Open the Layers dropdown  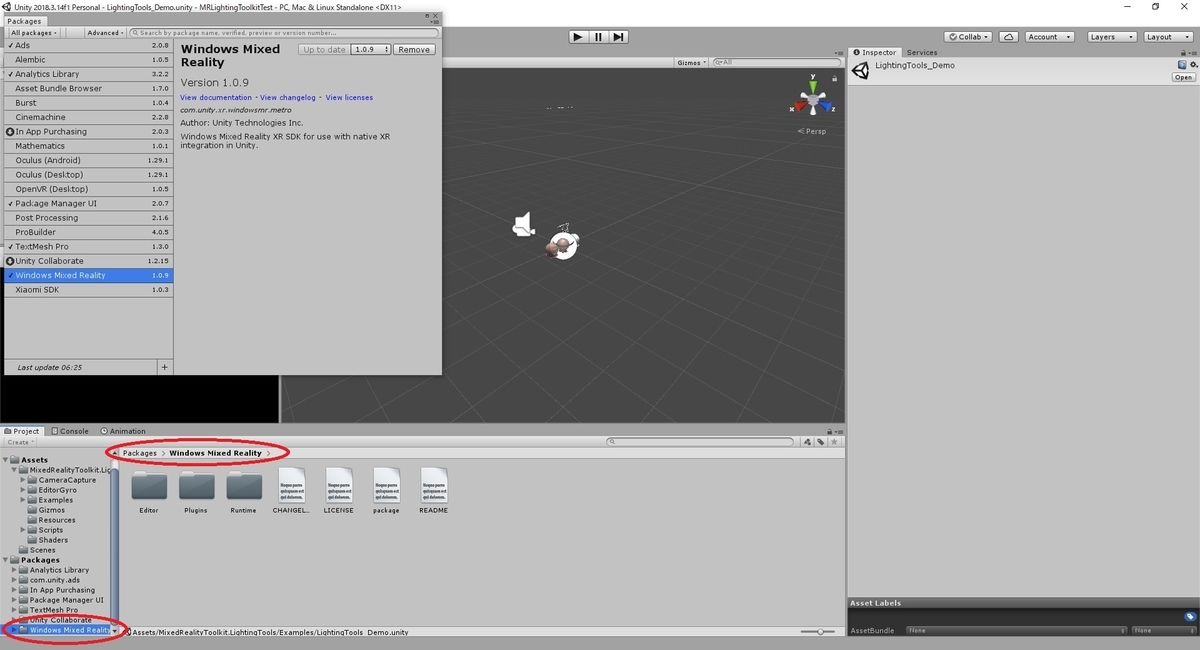coord(1111,37)
